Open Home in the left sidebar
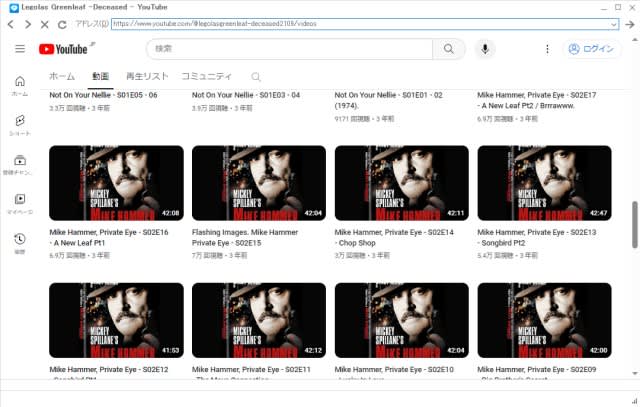Viewport: 640px width, 407px height. click(20, 86)
